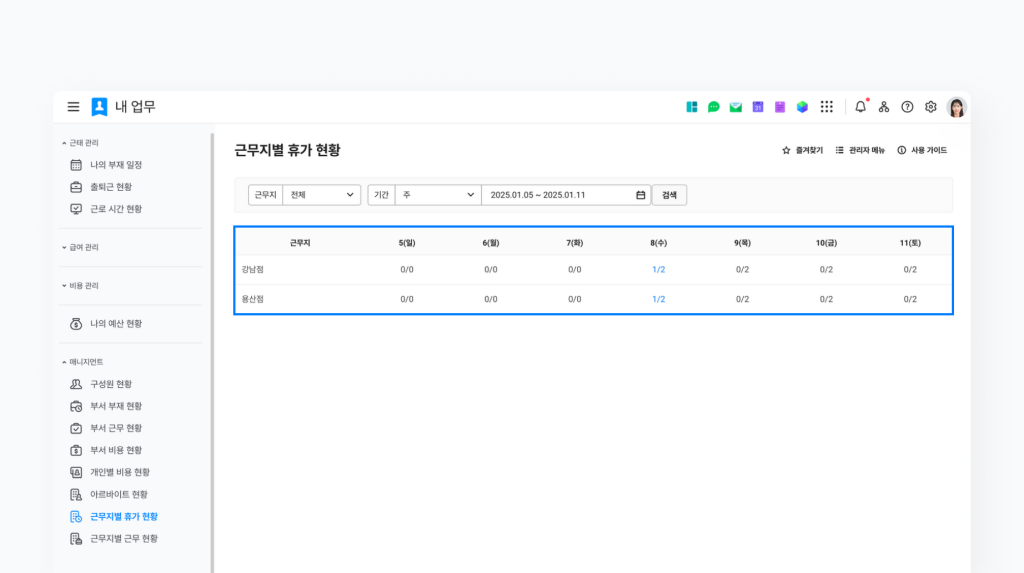Click the 내 업무 blue person logo
The width and height of the screenshot is (1024, 573).
point(99,106)
